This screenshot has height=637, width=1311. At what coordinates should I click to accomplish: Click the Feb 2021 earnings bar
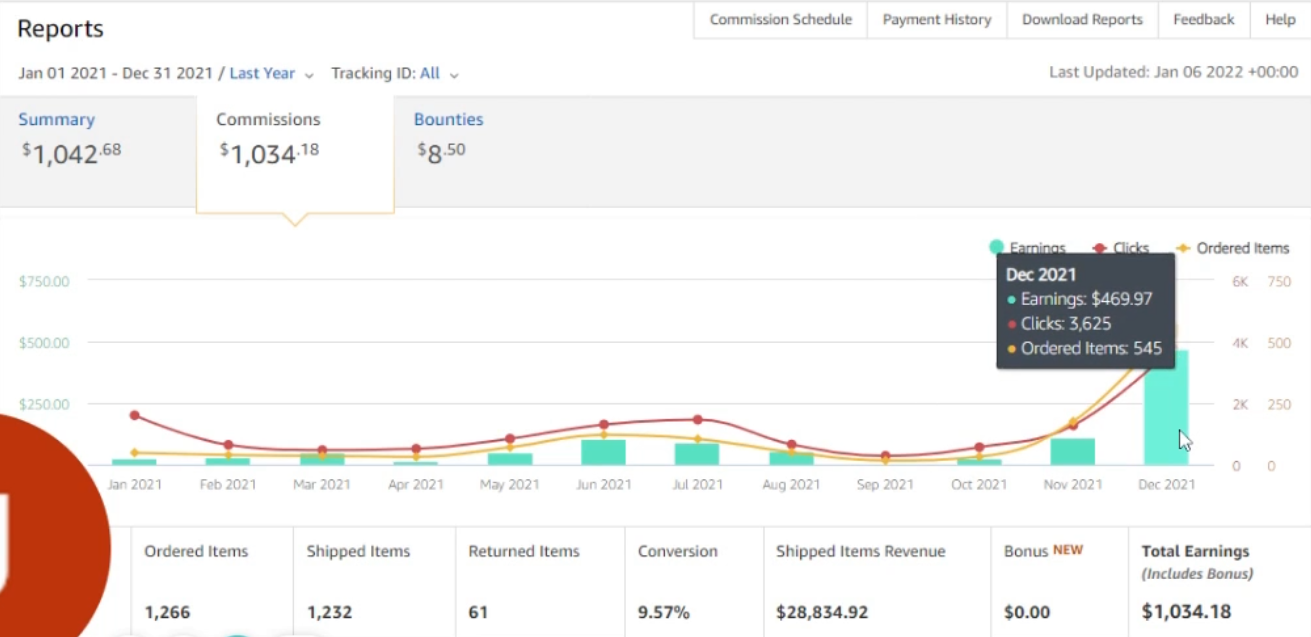coord(228,461)
